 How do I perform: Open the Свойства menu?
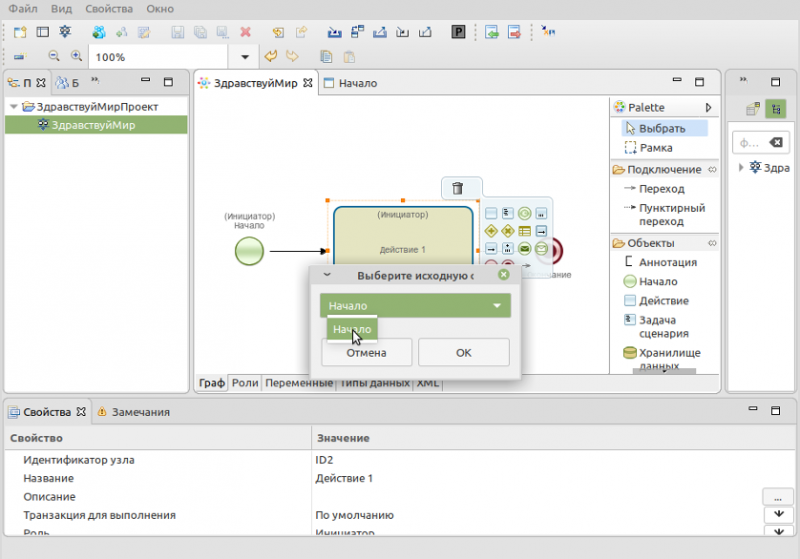pyautogui.click(x=109, y=8)
